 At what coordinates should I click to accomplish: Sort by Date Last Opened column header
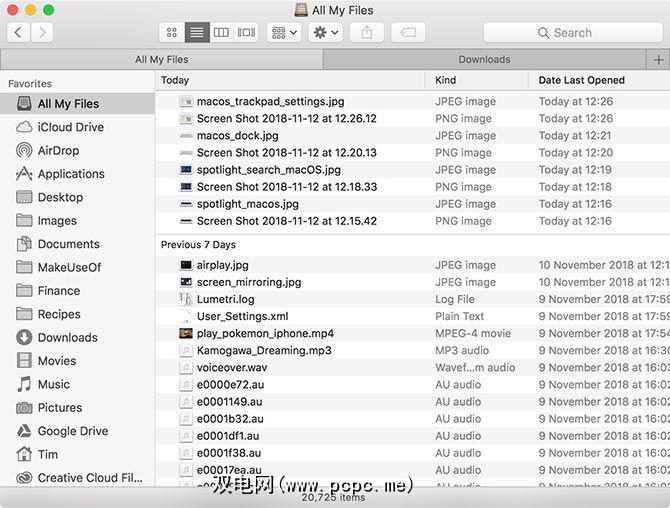pos(582,80)
